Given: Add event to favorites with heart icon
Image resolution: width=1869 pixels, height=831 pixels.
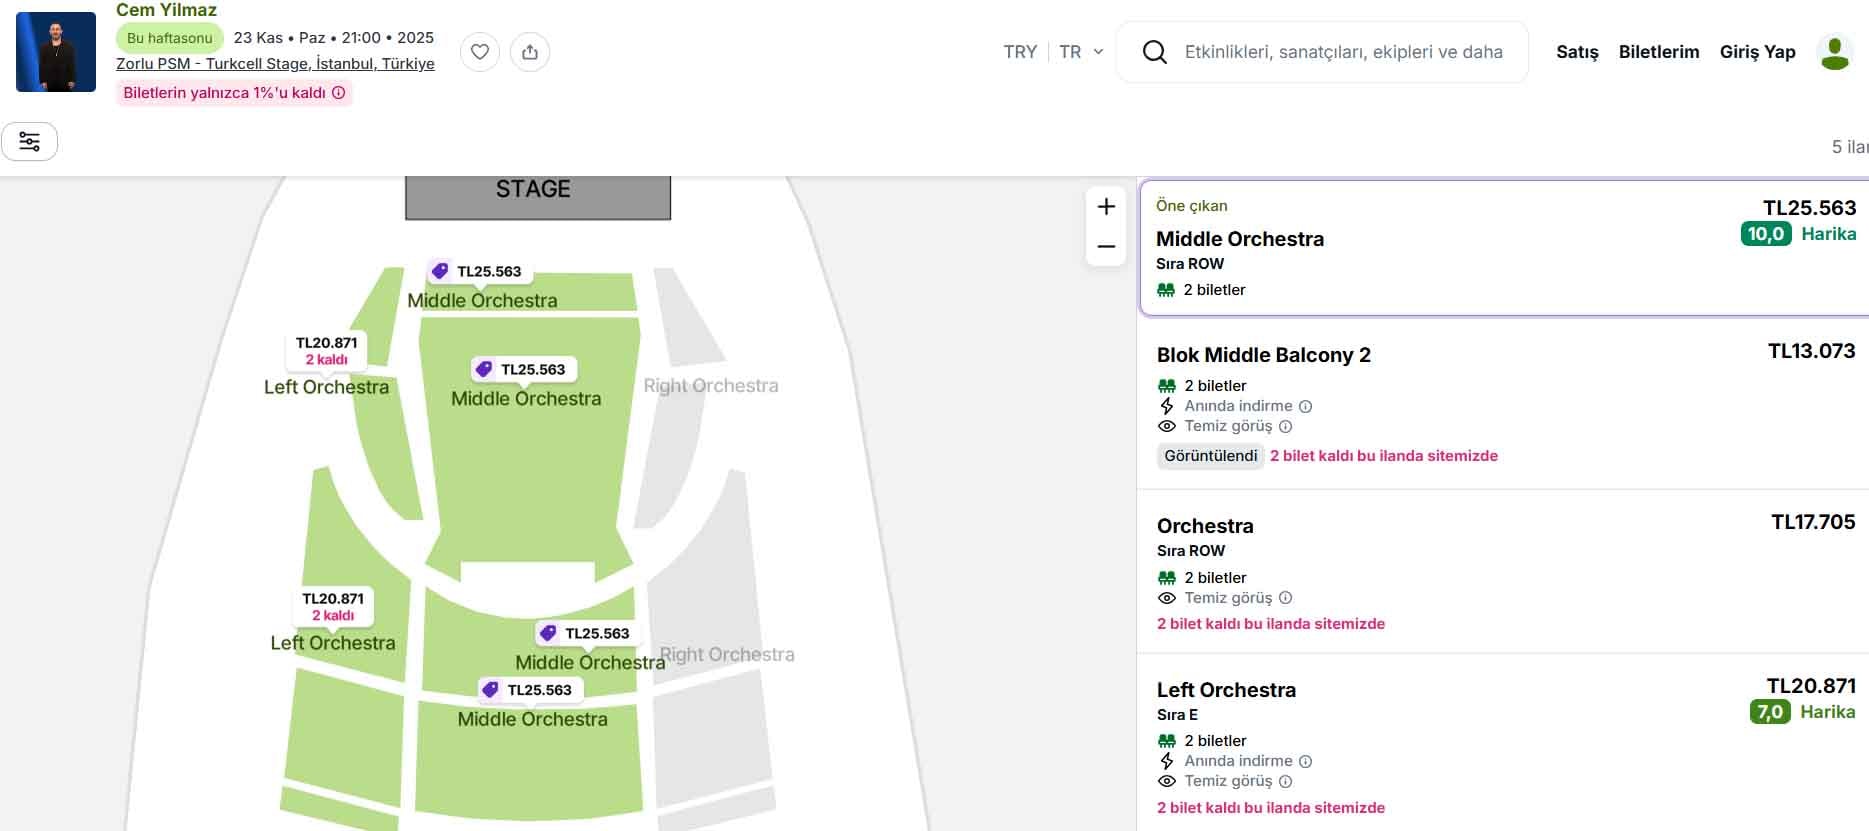Looking at the screenshot, I should (480, 52).
